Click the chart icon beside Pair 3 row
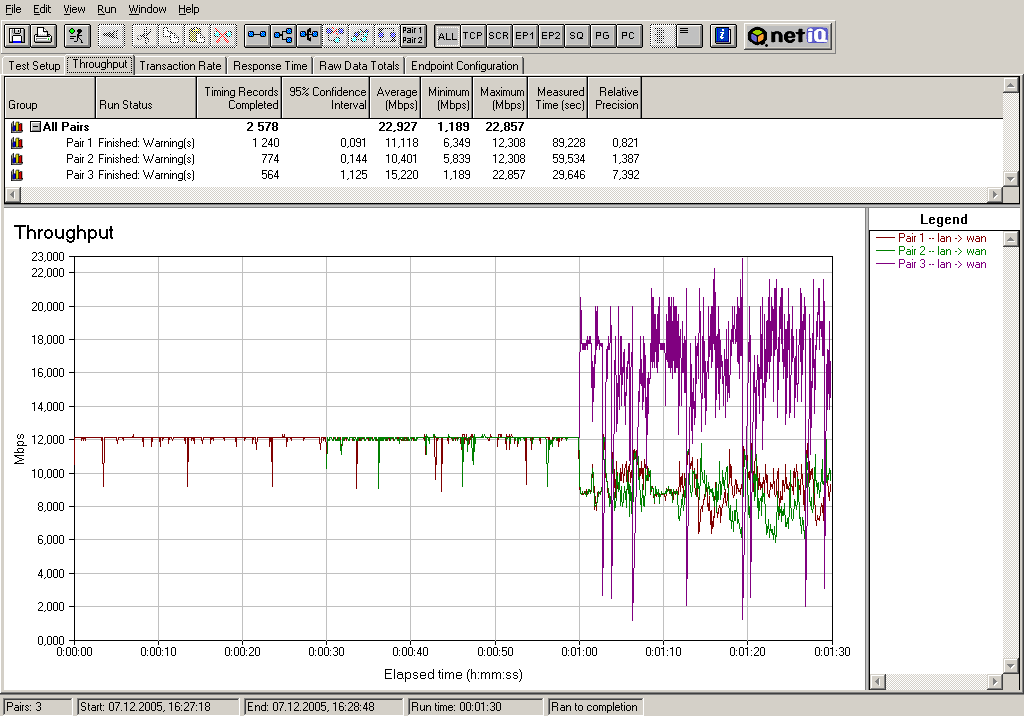Viewport: 1024px width, 716px height. pyautogui.click(x=16, y=175)
